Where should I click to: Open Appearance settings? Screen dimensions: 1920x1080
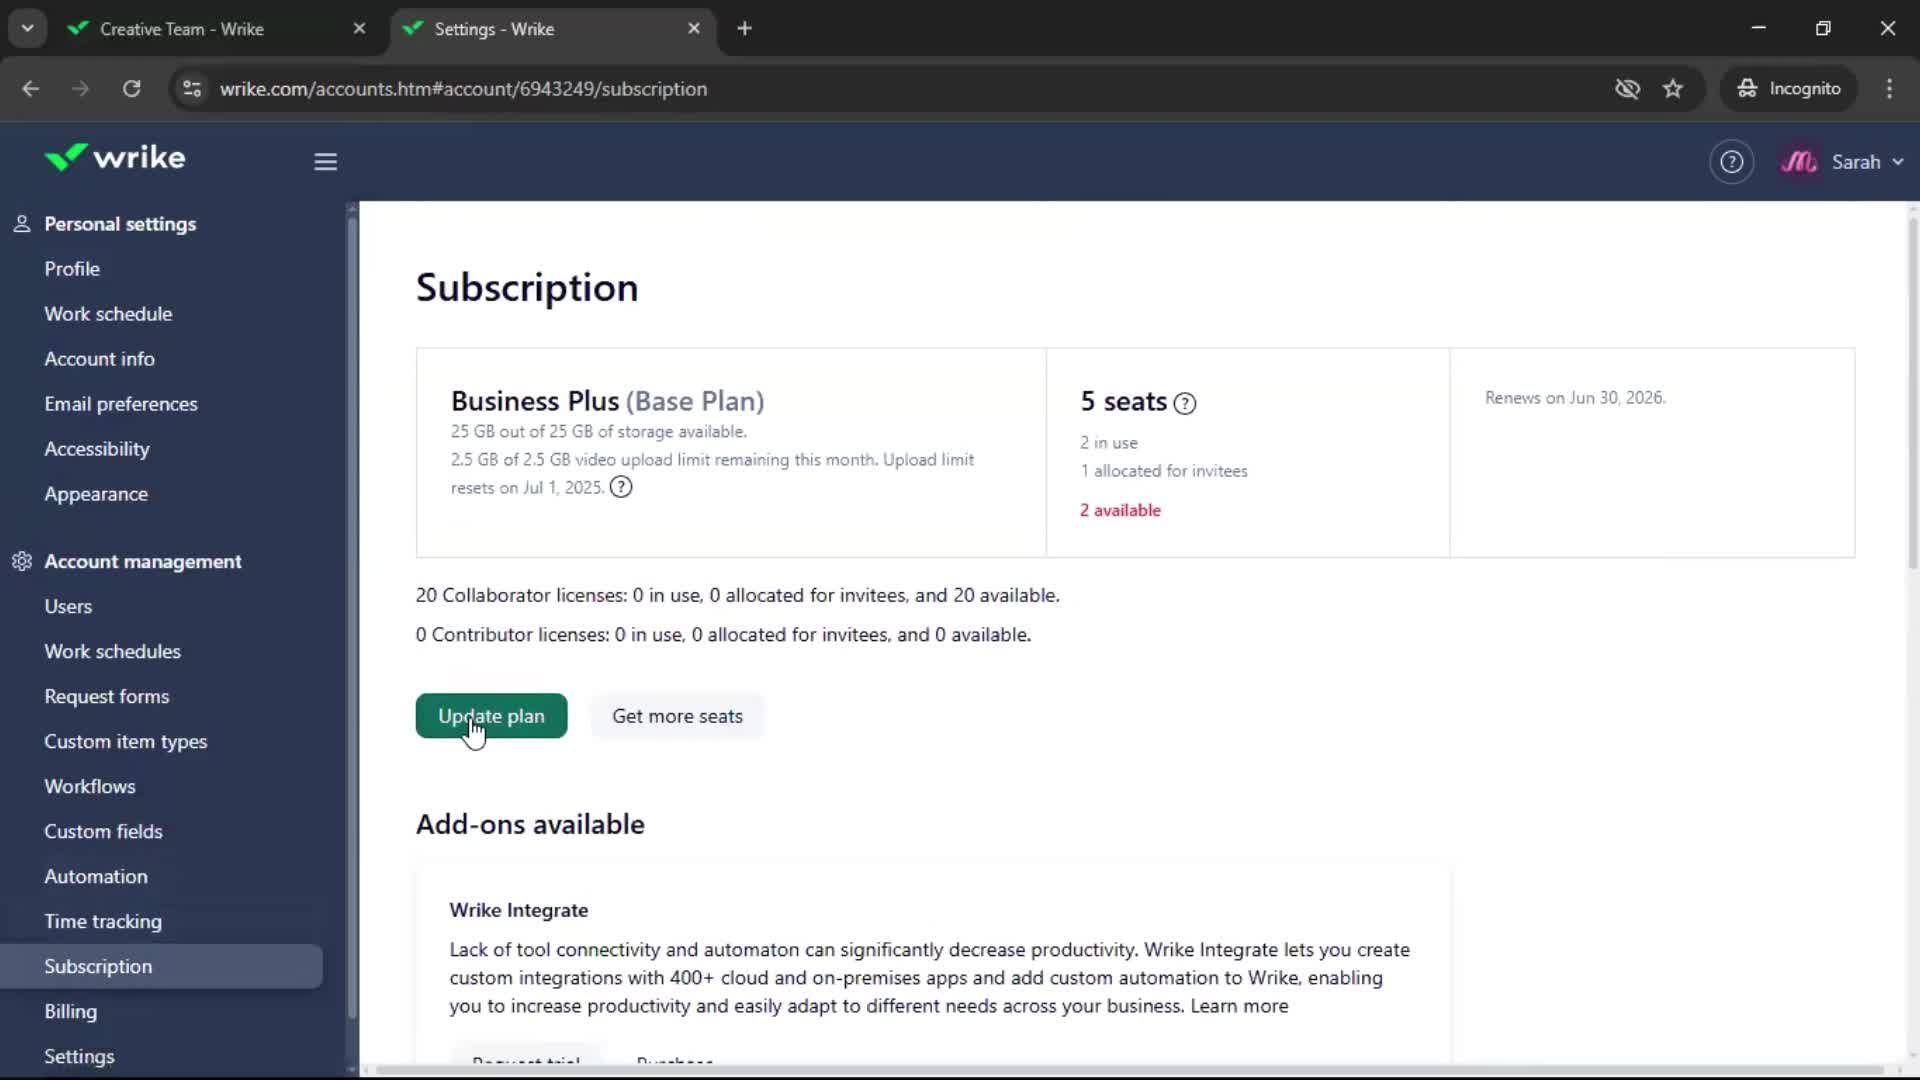click(96, 494)
